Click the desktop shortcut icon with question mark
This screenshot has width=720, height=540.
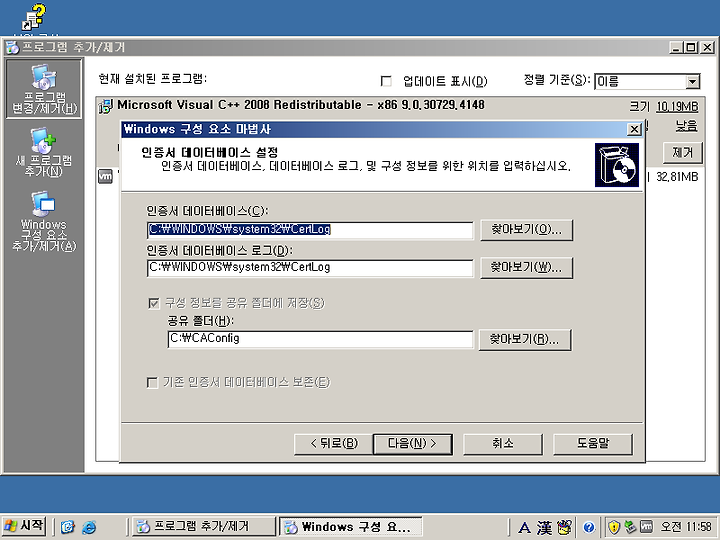point(34,17)
